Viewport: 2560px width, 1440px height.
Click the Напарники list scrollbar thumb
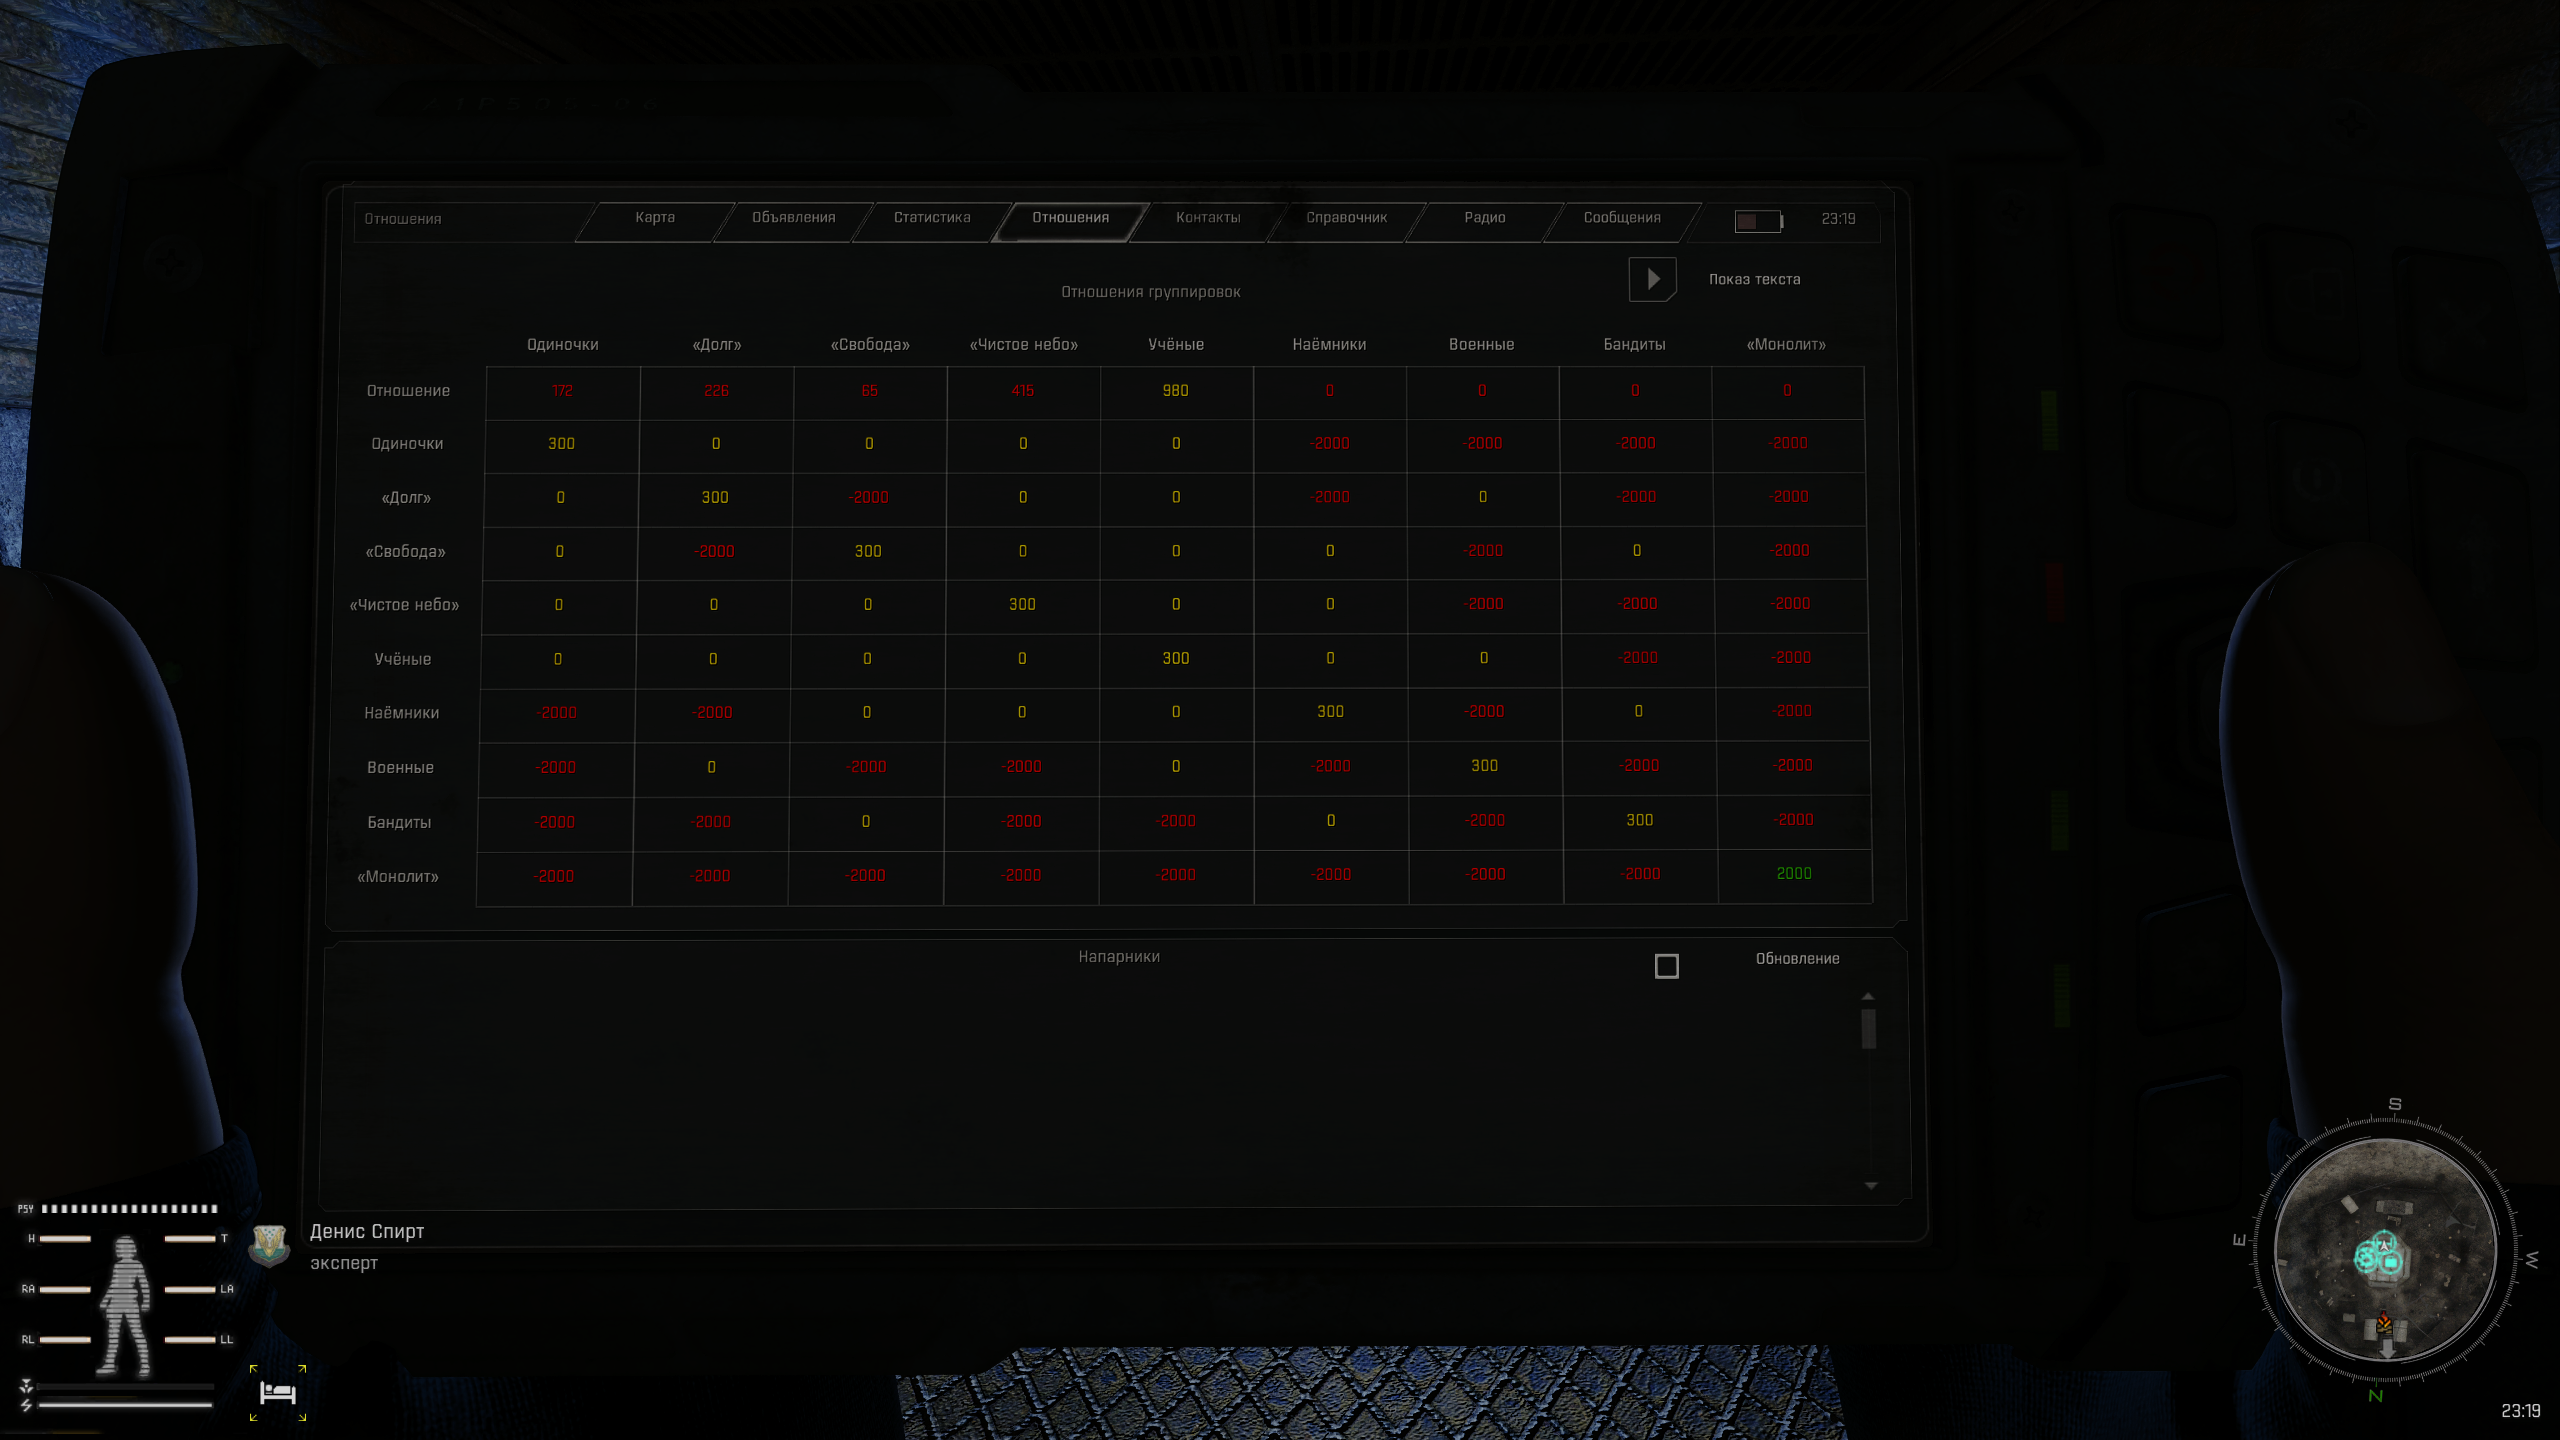click(1868, 1029)
